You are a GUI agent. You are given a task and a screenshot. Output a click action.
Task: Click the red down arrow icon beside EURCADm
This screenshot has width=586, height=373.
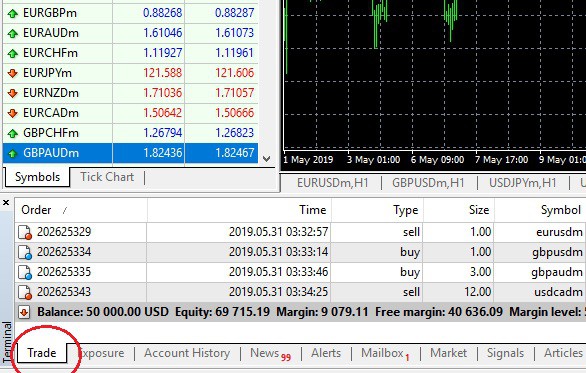tap(13, 113)
